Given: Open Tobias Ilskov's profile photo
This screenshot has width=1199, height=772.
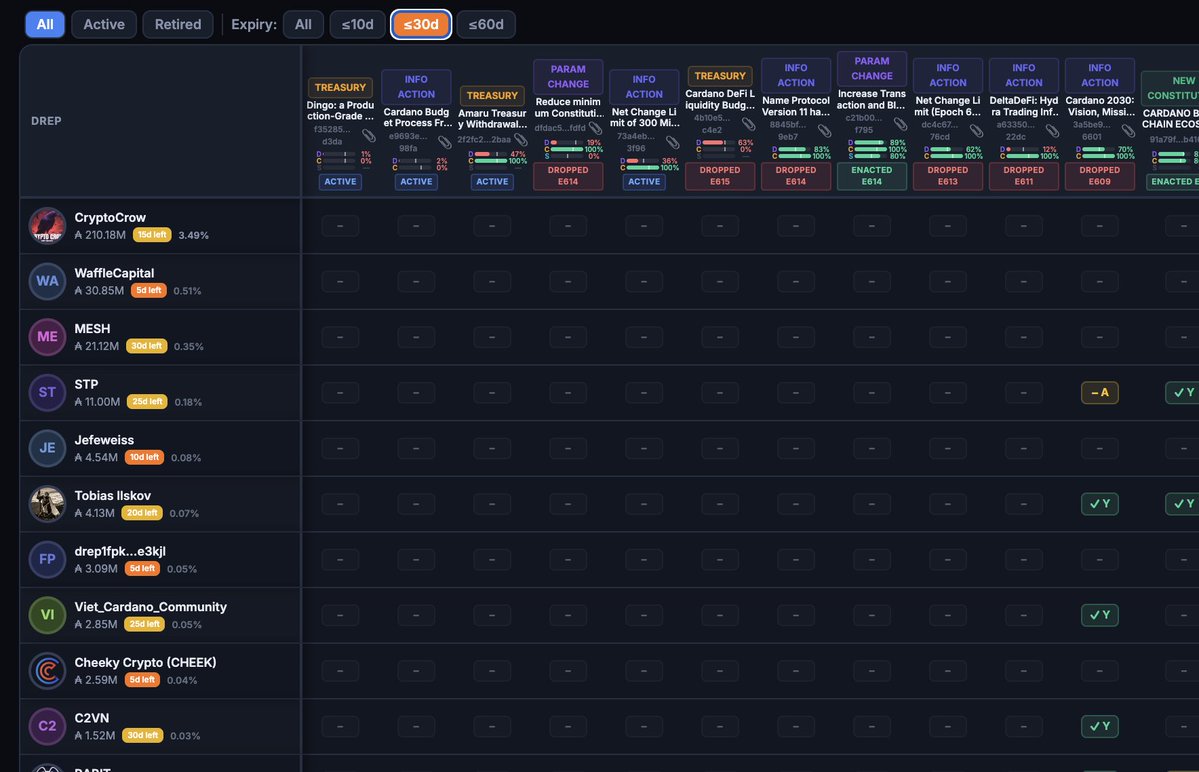Looking at the screenshot, I should 47,504.
